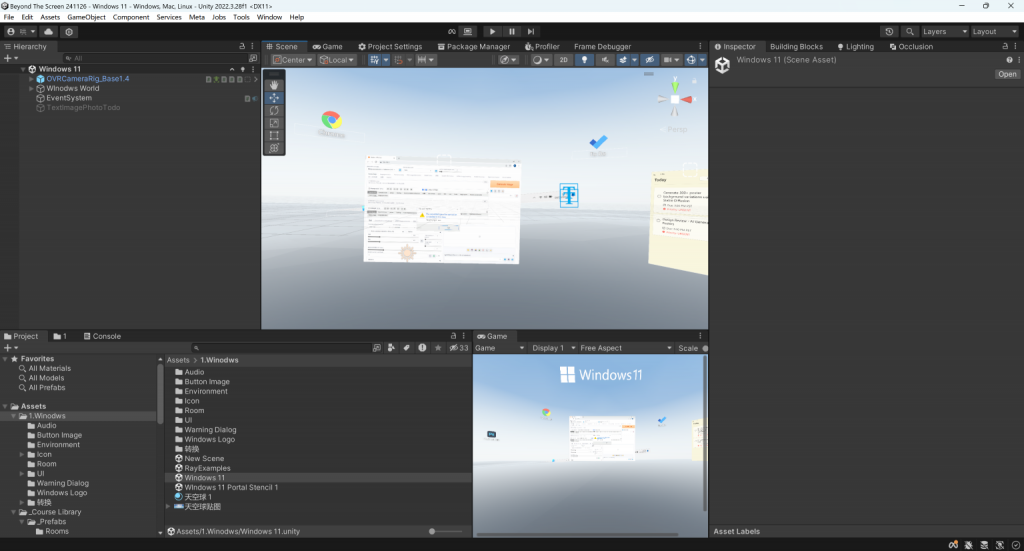This screenshot has width=1024, height=551.
Task: Switch to the Package Manager tab
Action: coord(473,46)
